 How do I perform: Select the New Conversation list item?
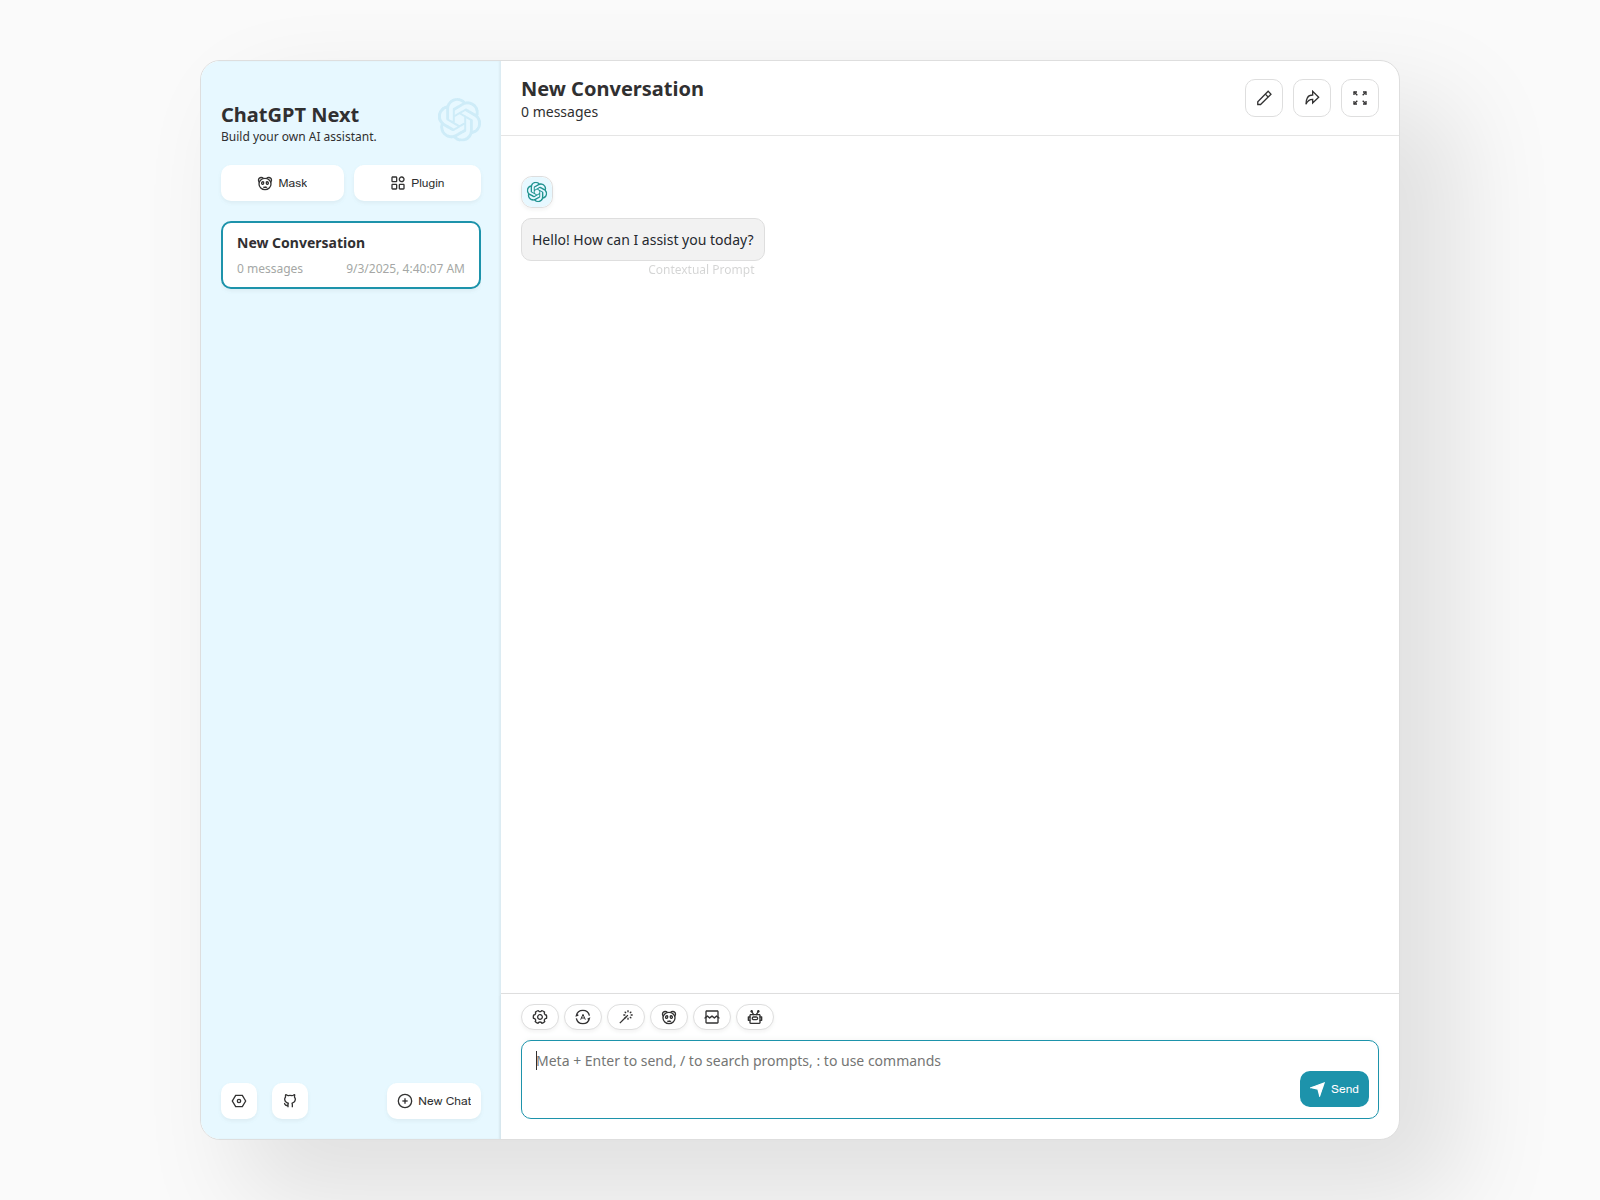point(351,255)
